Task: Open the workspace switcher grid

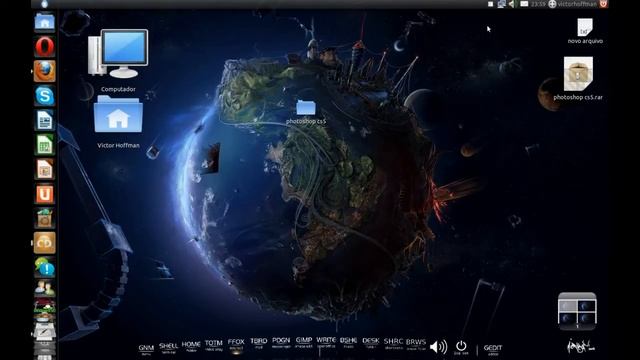Action: pyautogui.click(x=577, y=311)
